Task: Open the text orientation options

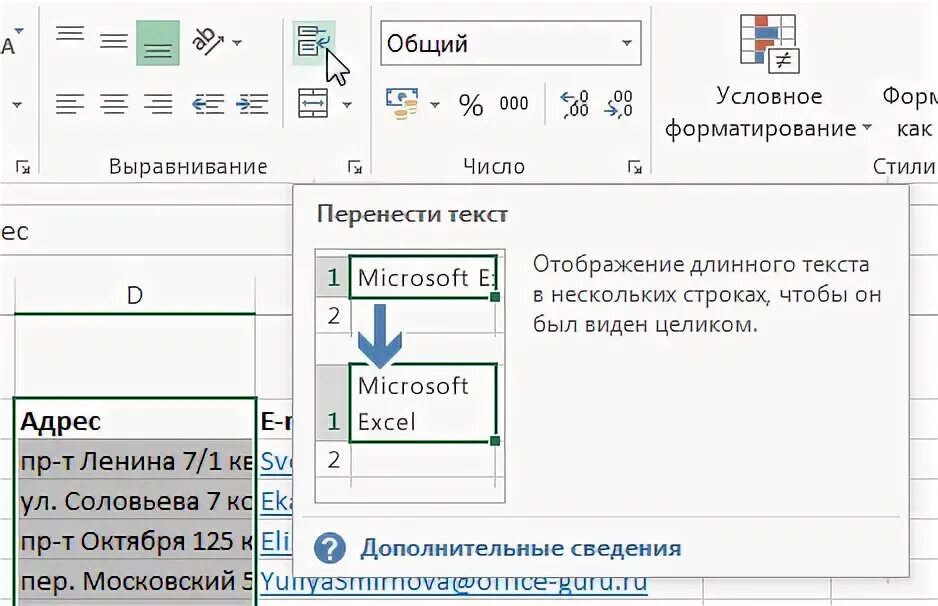Action: [207, 42]
